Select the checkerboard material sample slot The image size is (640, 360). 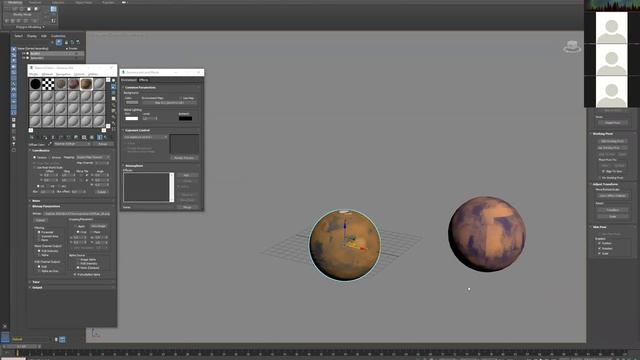pyautogui.click(x=48, y=84)
